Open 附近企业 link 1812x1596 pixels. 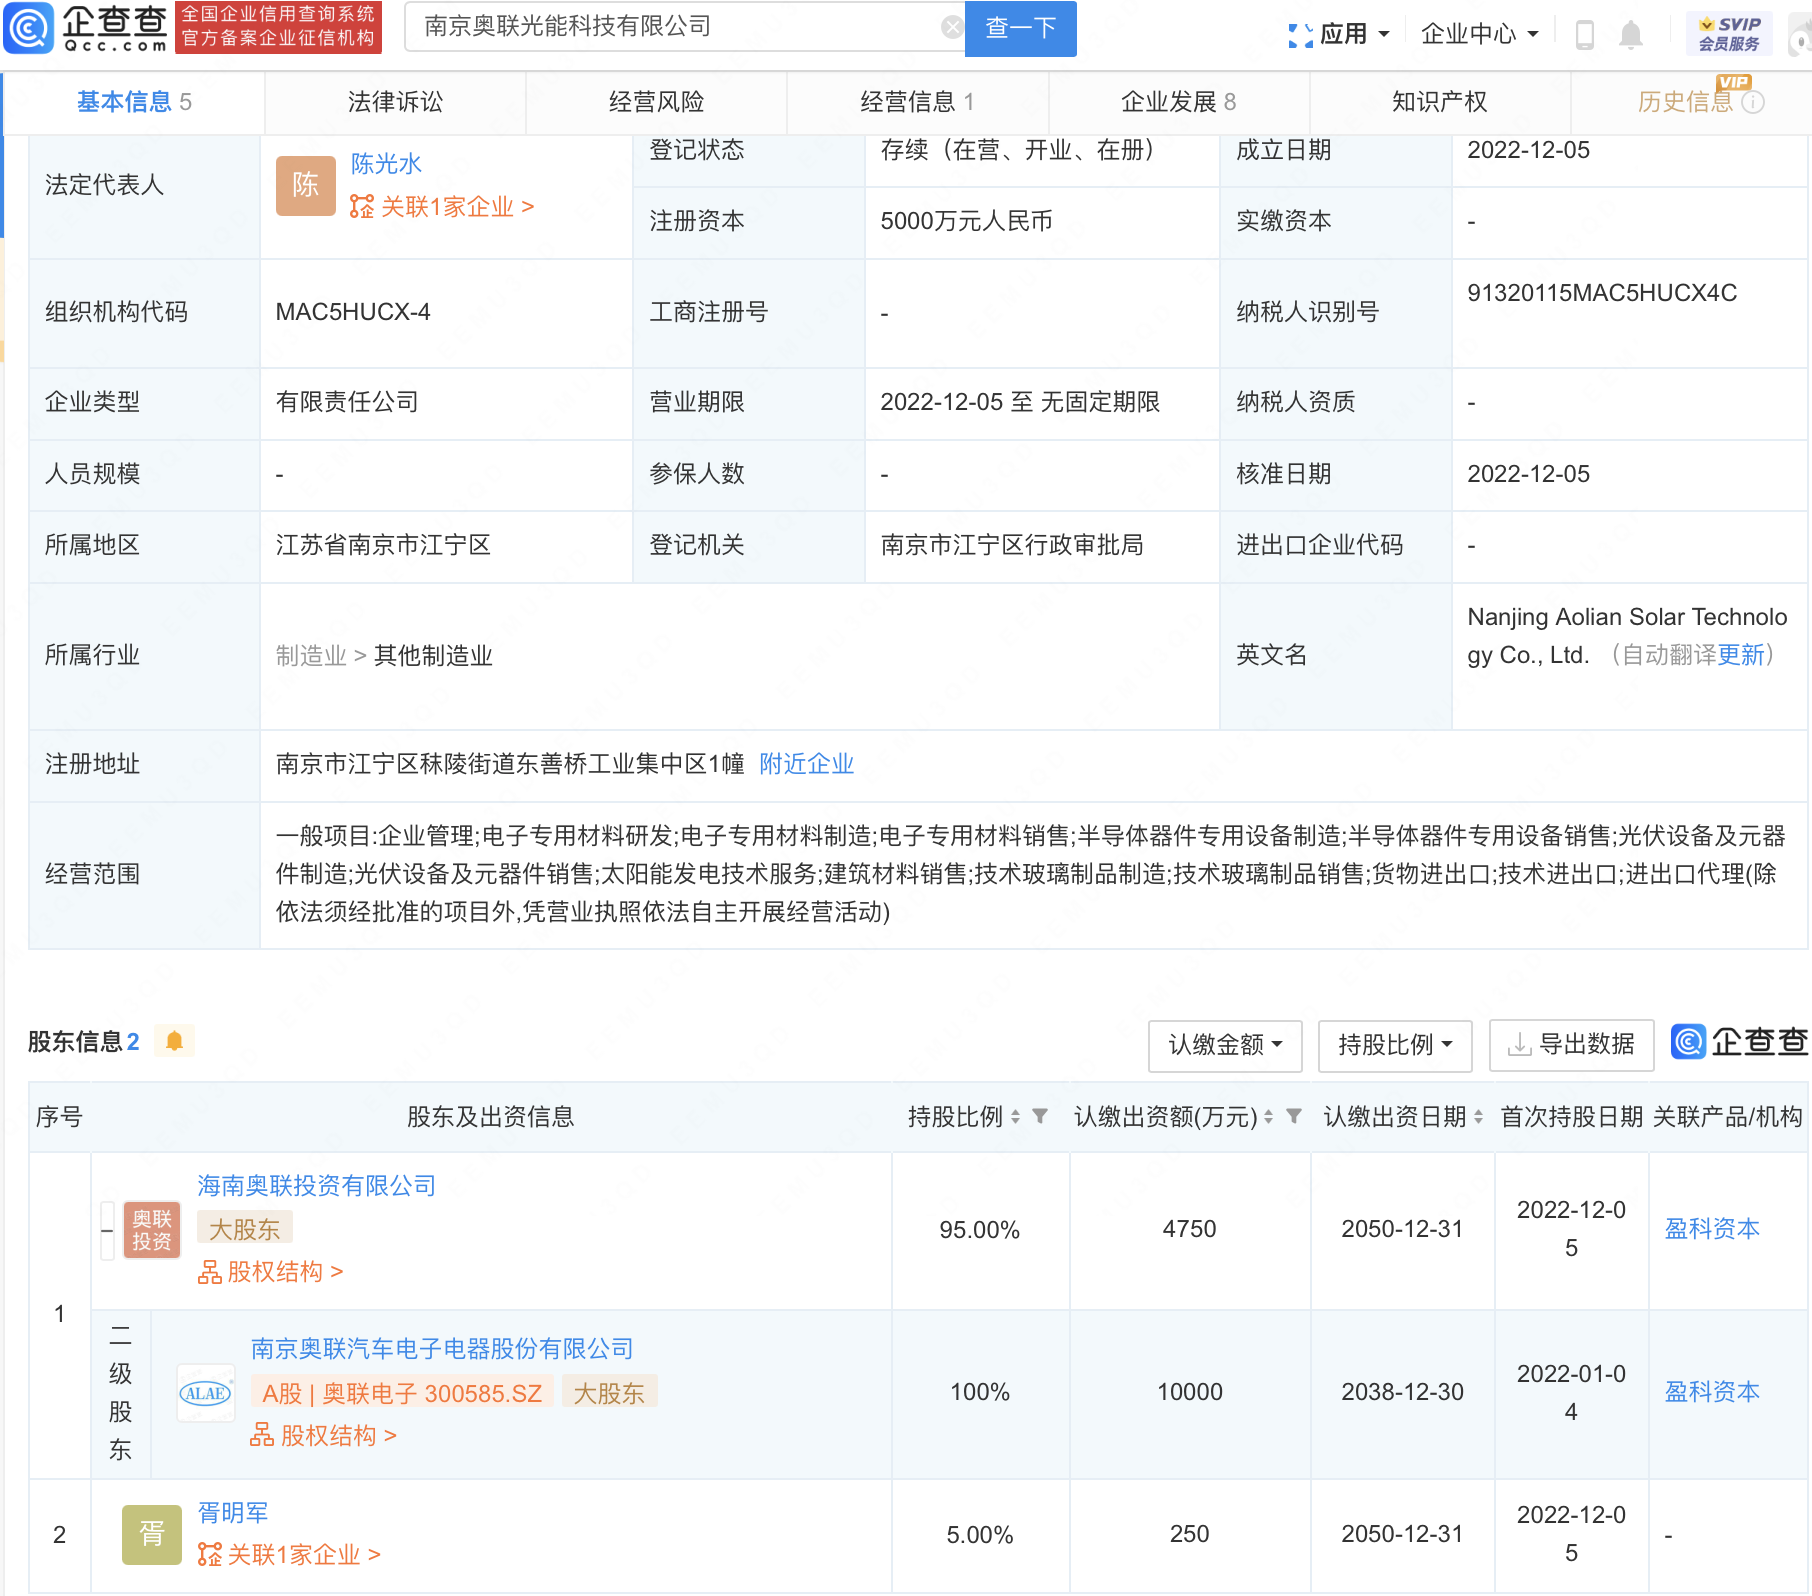pyautogui.click(x=806, y=764)
